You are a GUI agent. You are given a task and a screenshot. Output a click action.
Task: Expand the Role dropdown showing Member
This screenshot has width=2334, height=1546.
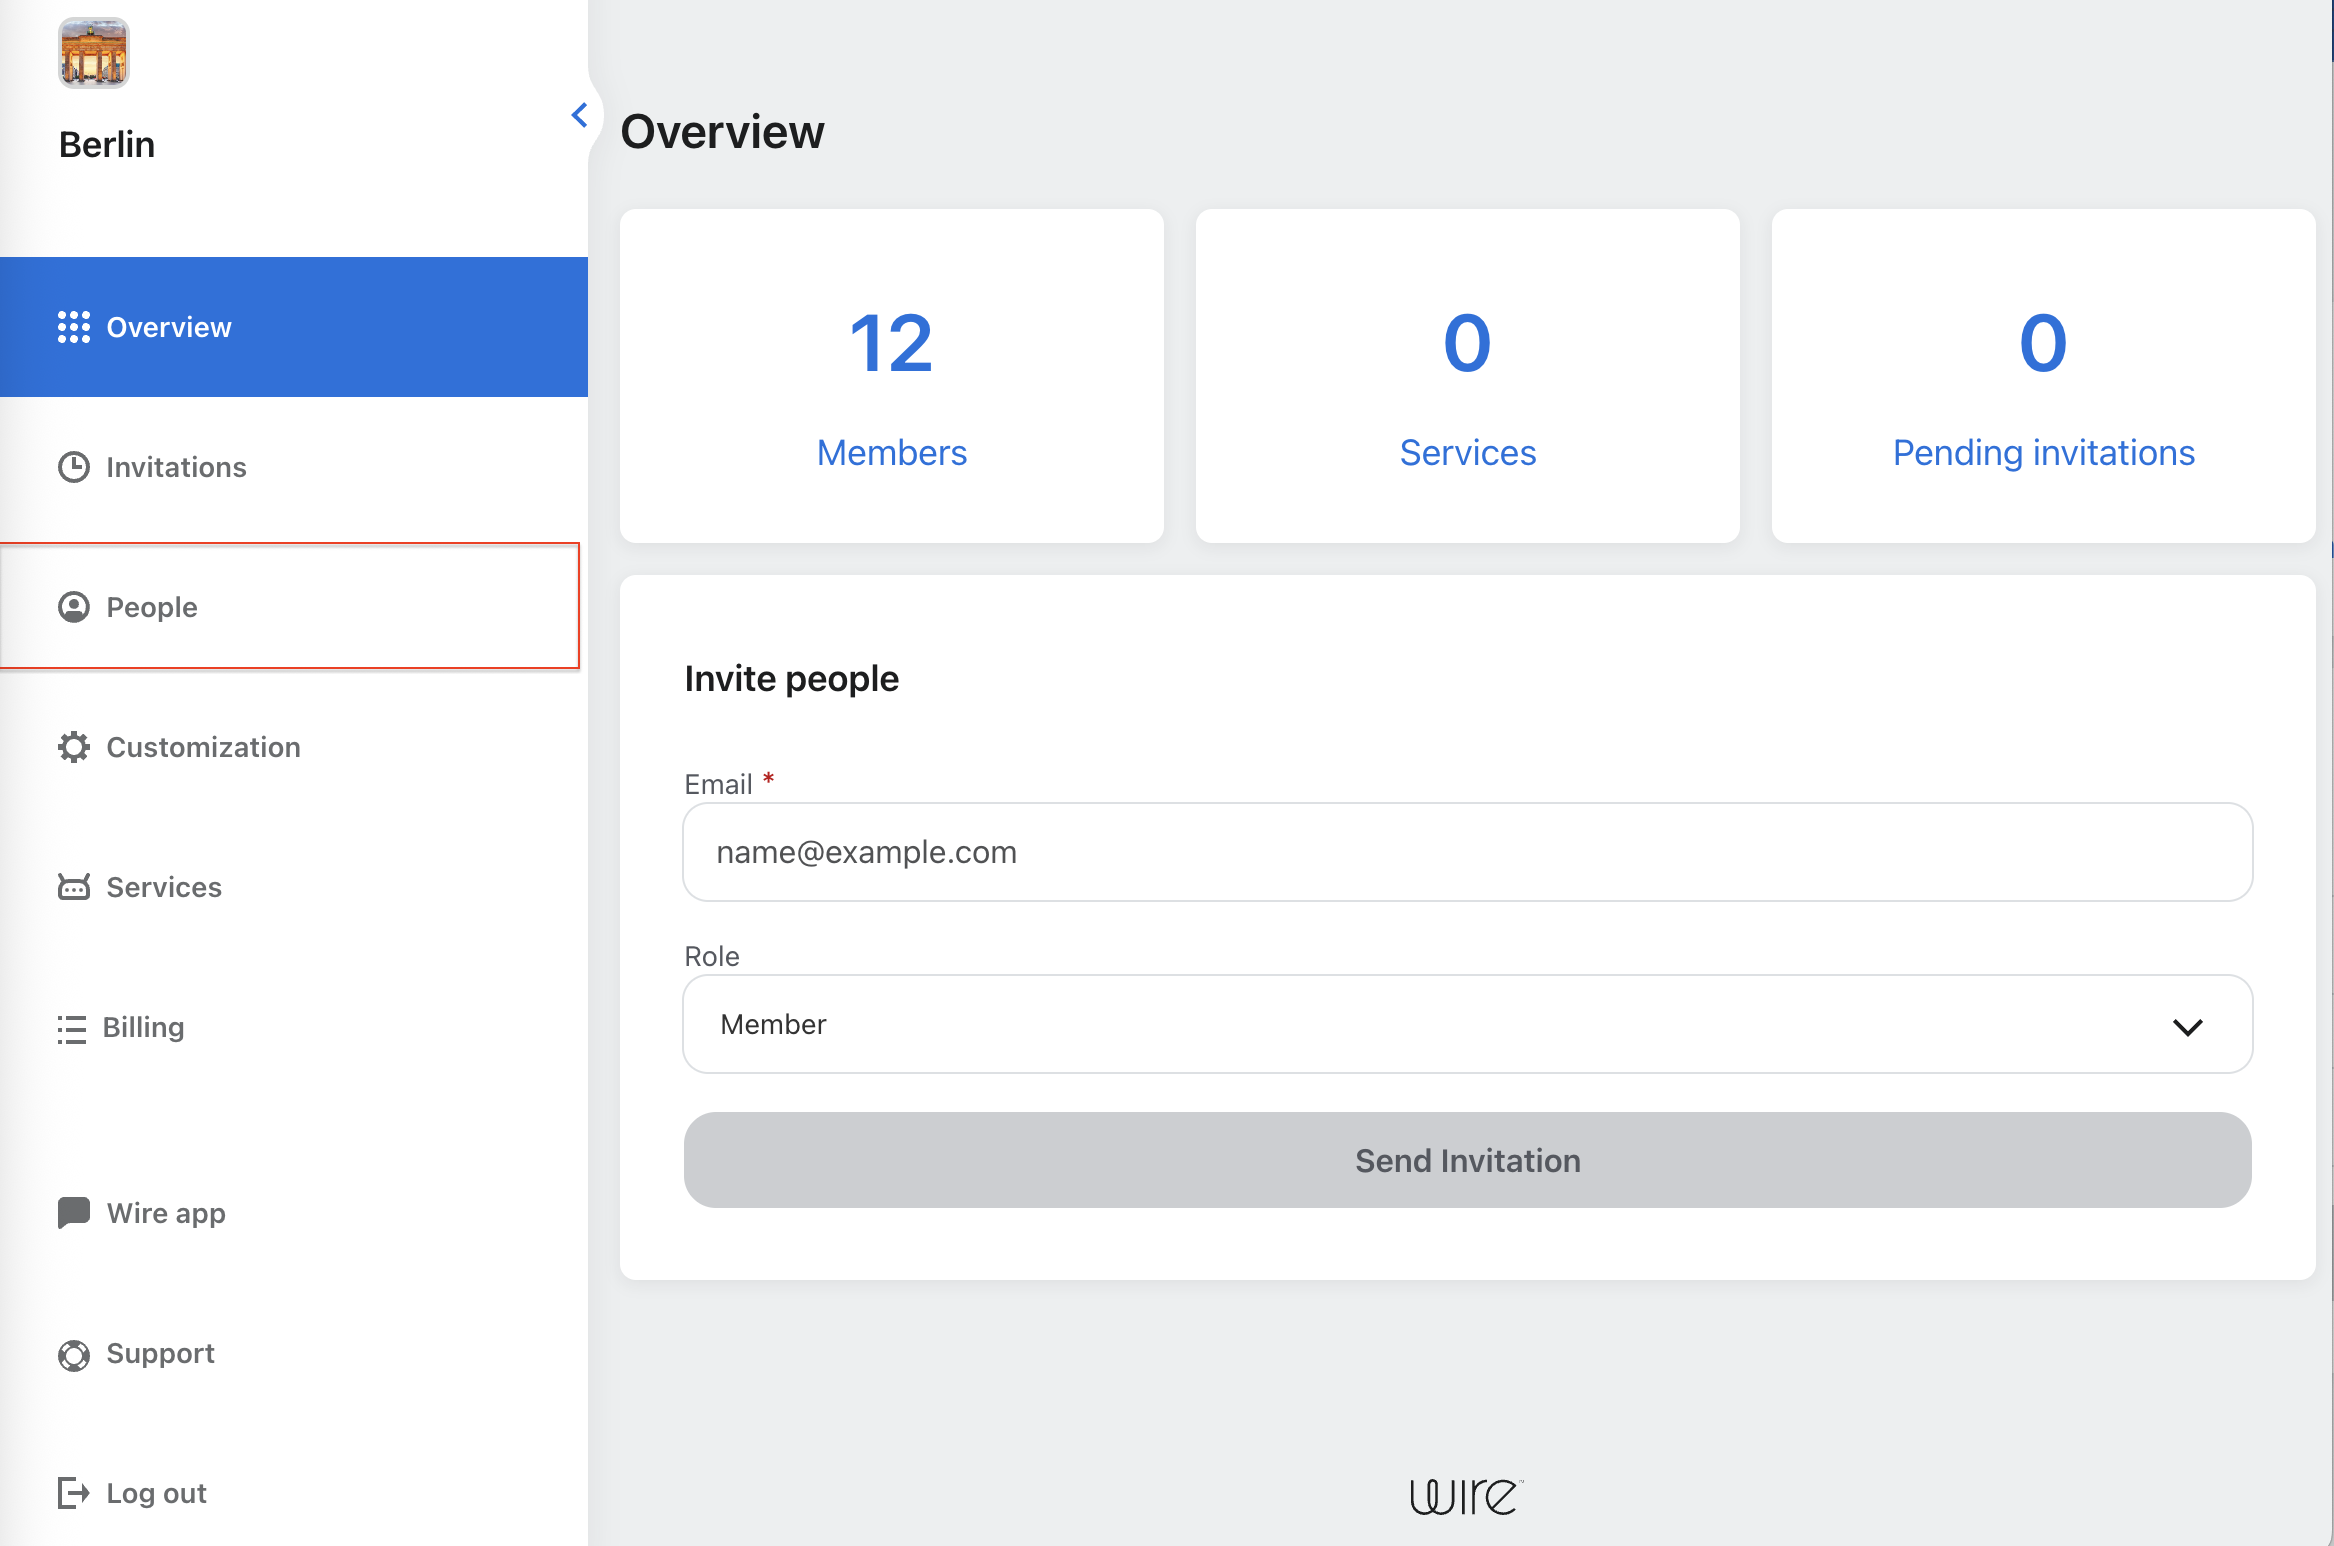point(1468,1024)
